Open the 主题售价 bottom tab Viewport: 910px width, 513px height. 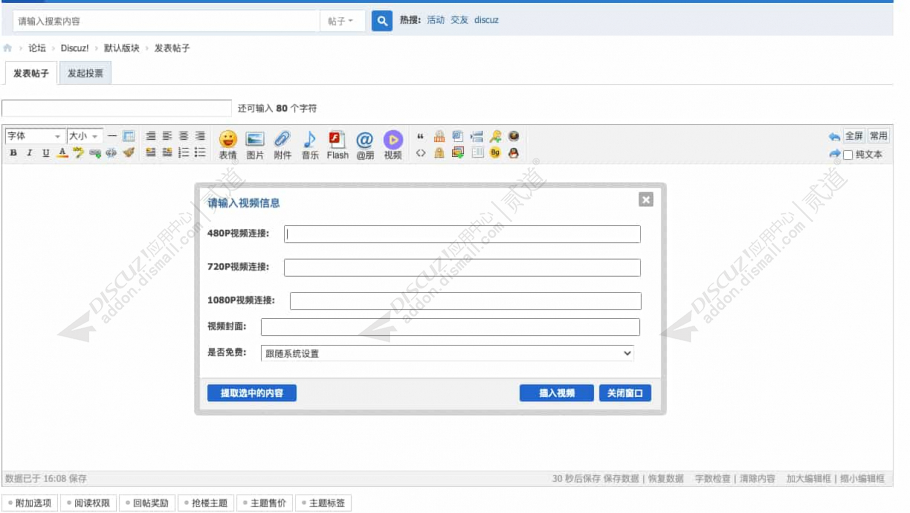(264, 503)
